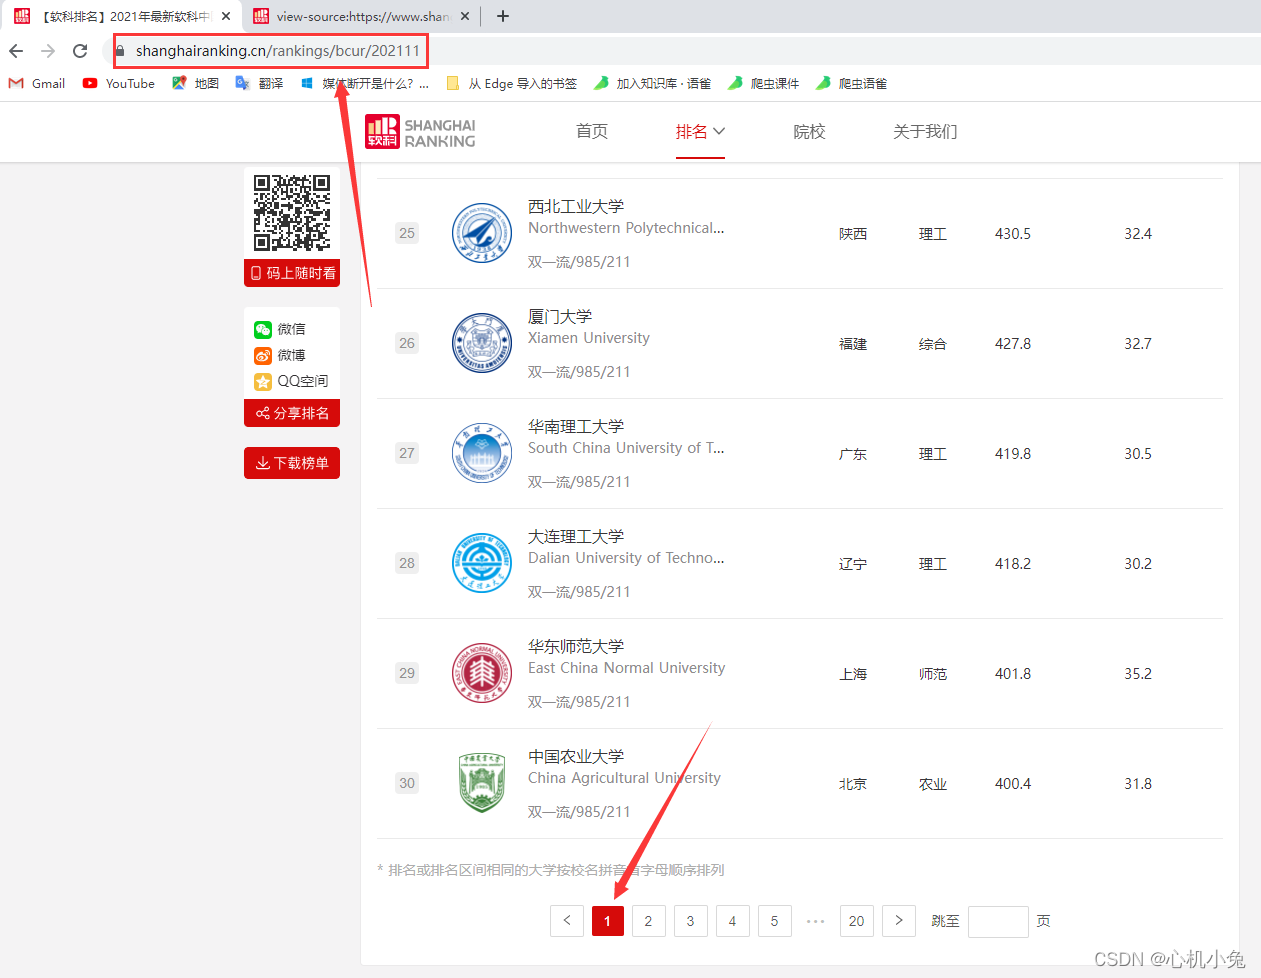Go forward with the browser forward arrow
Image resolution: width=1261 pixels, height=978 pixels.
point(48,51)
